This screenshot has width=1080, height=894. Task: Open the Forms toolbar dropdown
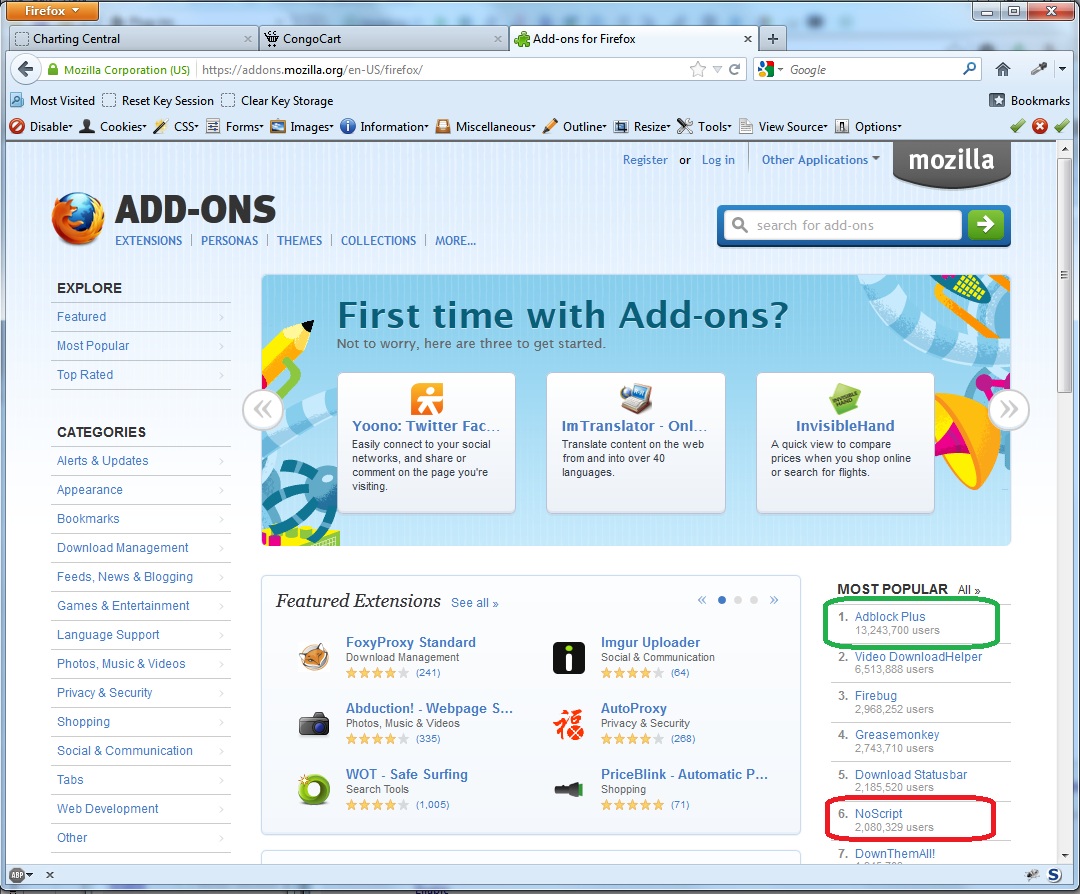(235, 127)
